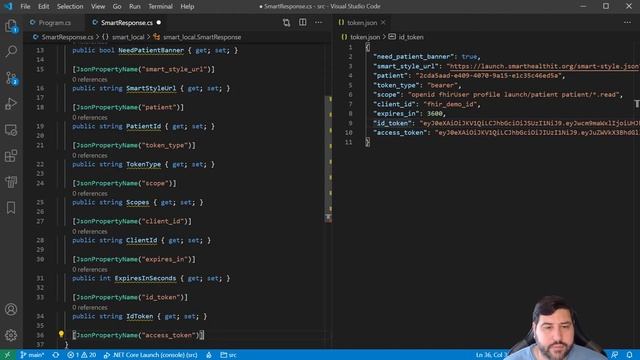This screenshot has height=360, width=640.
Task: Switch git branch main* in status bar
Action: [x=32, y=355]
